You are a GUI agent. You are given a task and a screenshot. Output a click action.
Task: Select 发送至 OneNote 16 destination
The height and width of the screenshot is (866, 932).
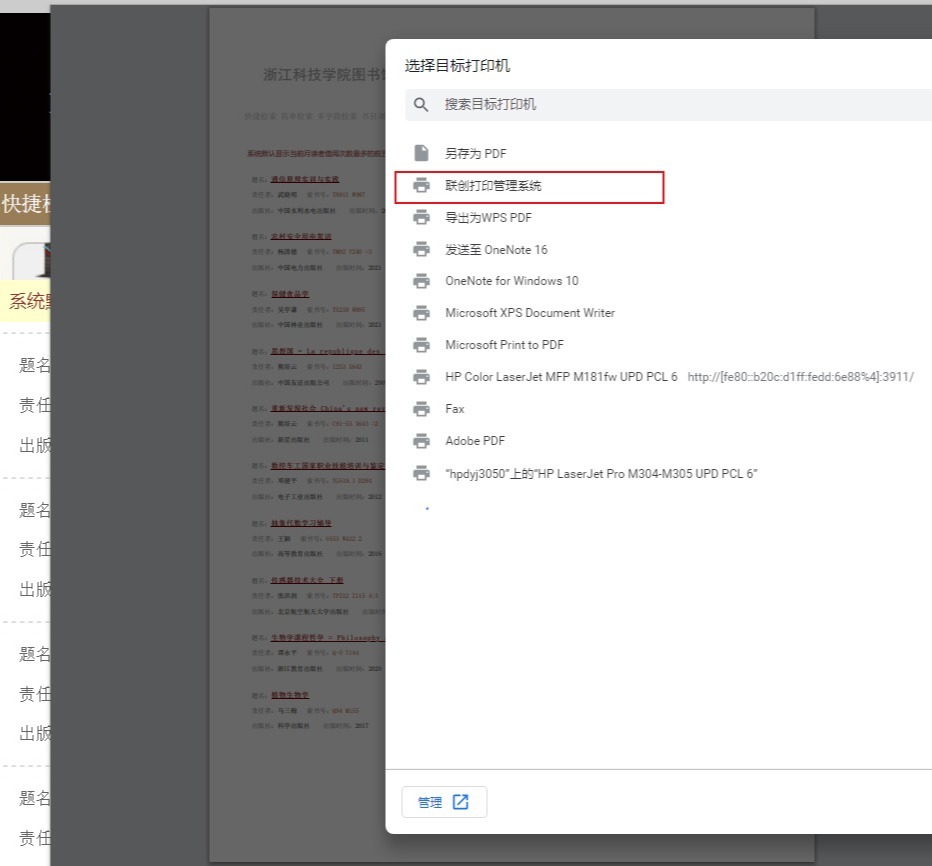tap(496, 250)
